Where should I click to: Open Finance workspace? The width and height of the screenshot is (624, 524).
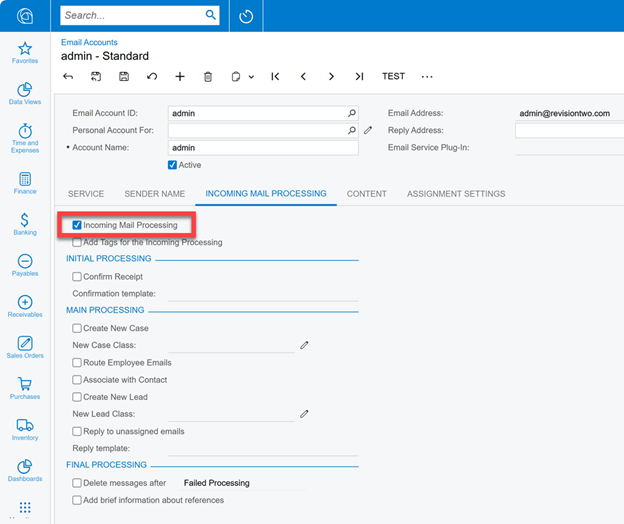(25, 183)
